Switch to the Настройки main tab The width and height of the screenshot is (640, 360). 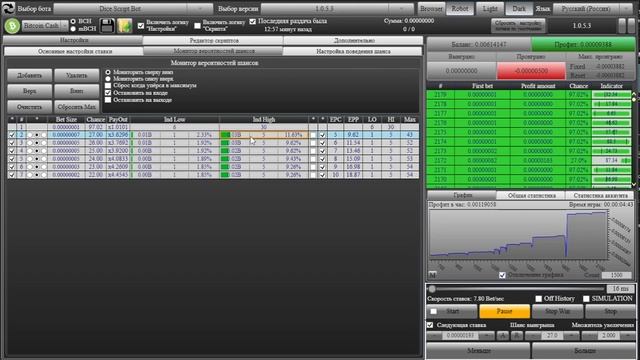coord(73,40)
